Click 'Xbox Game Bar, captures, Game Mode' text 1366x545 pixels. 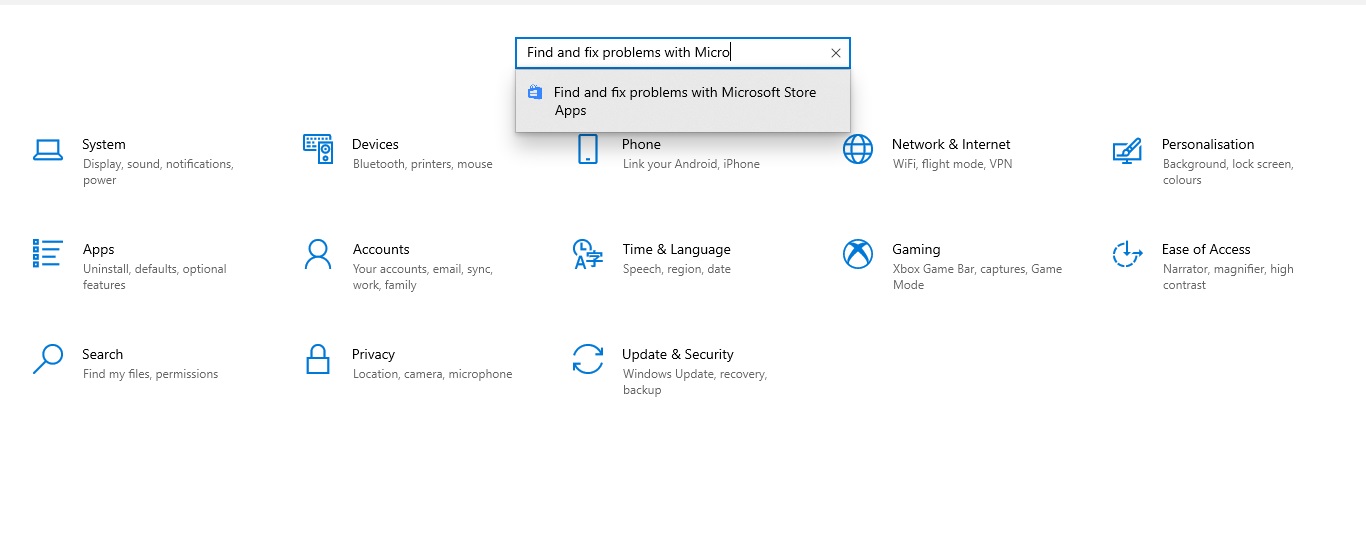(x=977, y=277)
